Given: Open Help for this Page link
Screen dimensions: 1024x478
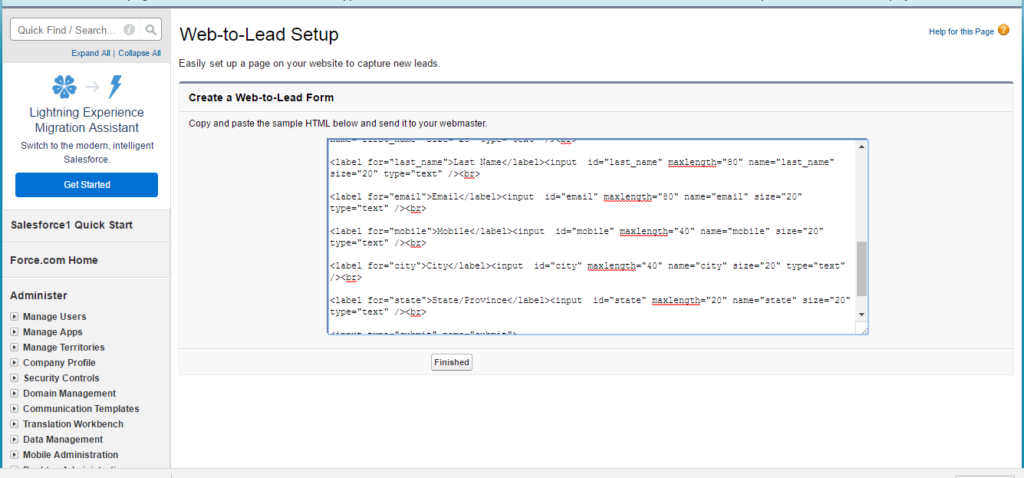Looking at the screenshot, I should click(x=961, y=31).
